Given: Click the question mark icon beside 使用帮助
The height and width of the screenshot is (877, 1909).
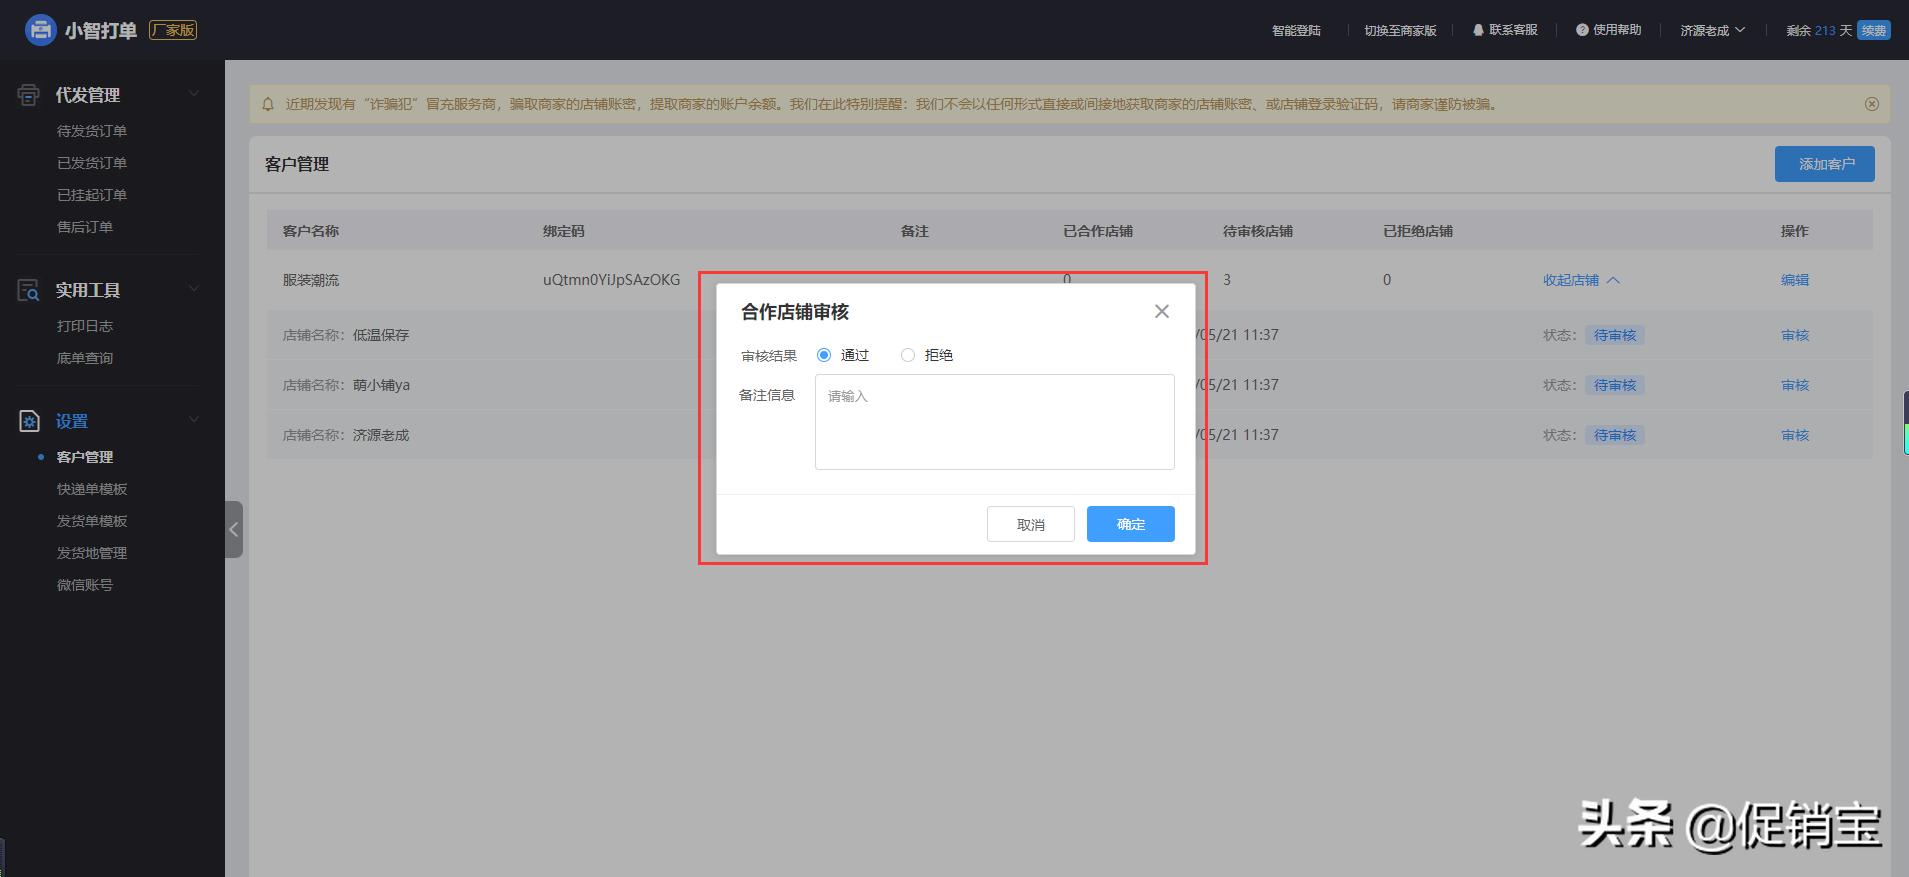Looking at the screenshot, I should coord(1582,30).
